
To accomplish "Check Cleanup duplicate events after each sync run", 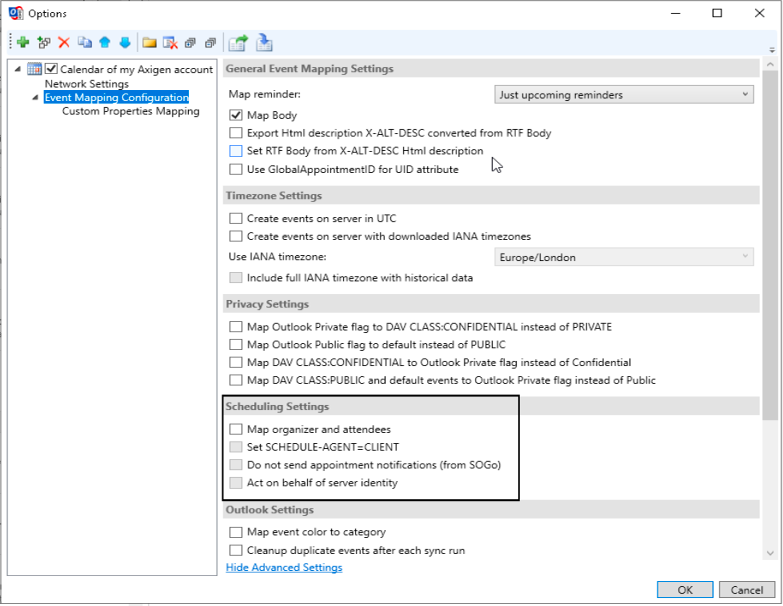I will click(x=236, y=550).
